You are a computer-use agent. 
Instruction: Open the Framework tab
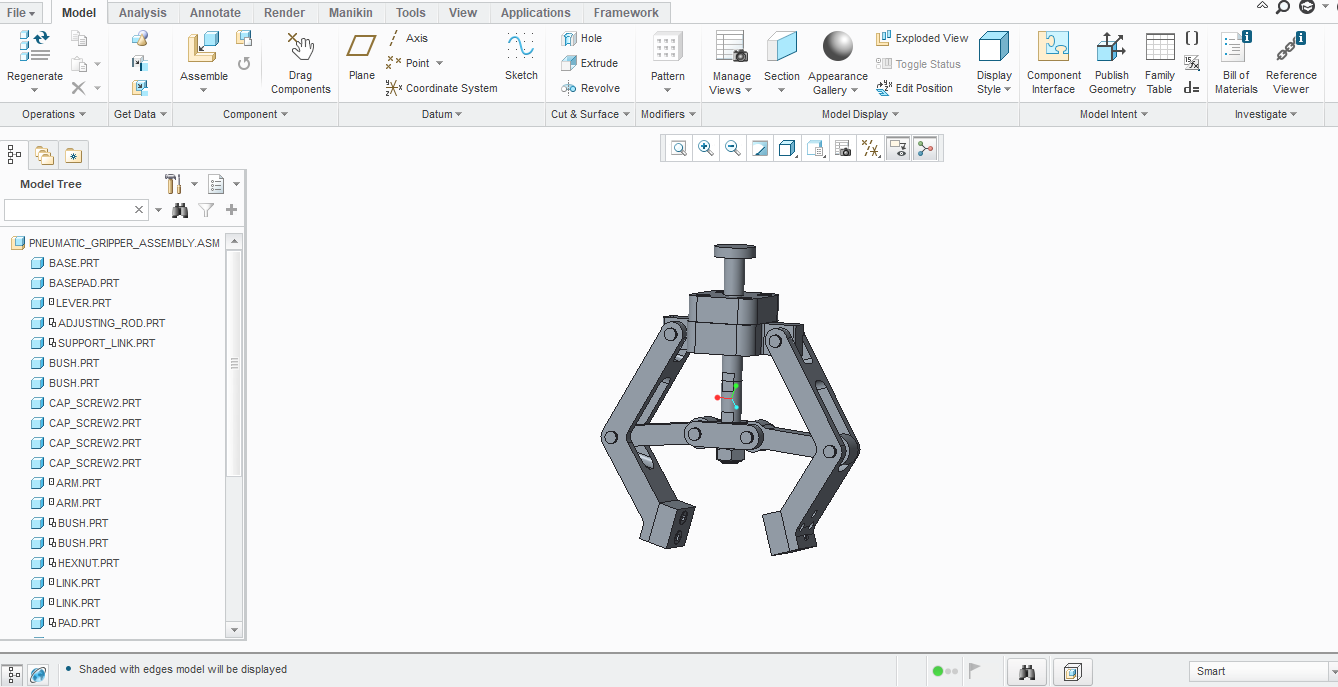coord(626,13)
